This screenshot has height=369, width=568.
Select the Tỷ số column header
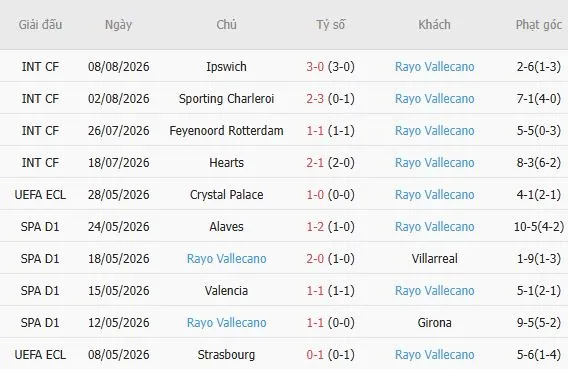click(x=330, y=25)
